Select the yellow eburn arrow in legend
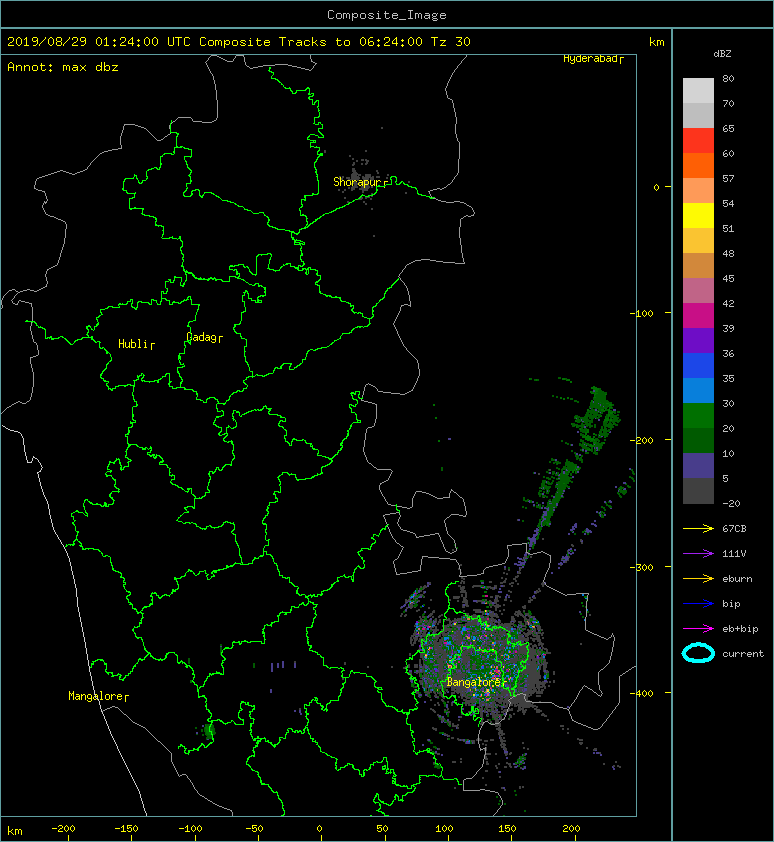Viewport: 774px width, 842px height. 698,579
